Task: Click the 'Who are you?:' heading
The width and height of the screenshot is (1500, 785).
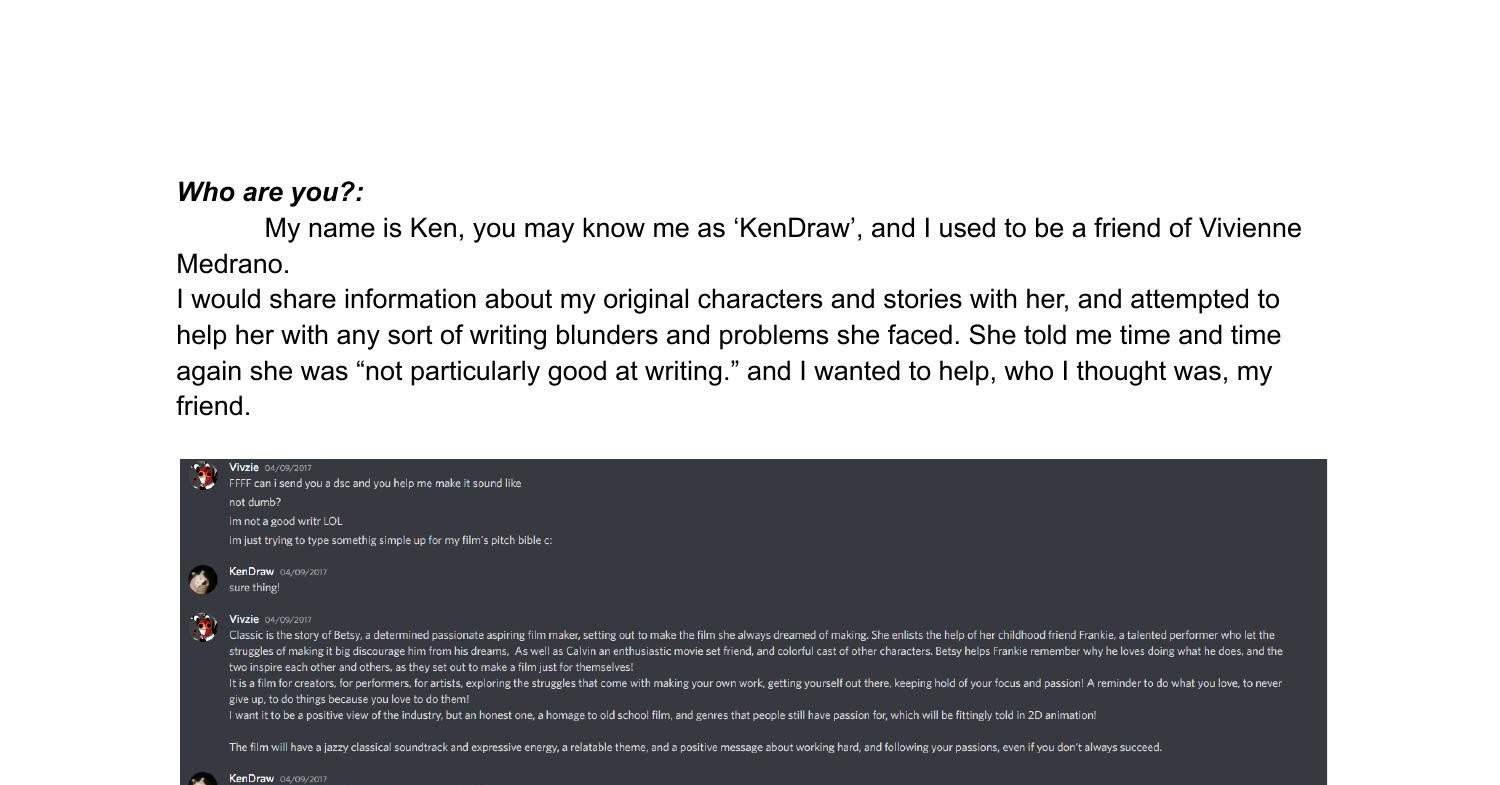Action: tap(270, 192)
